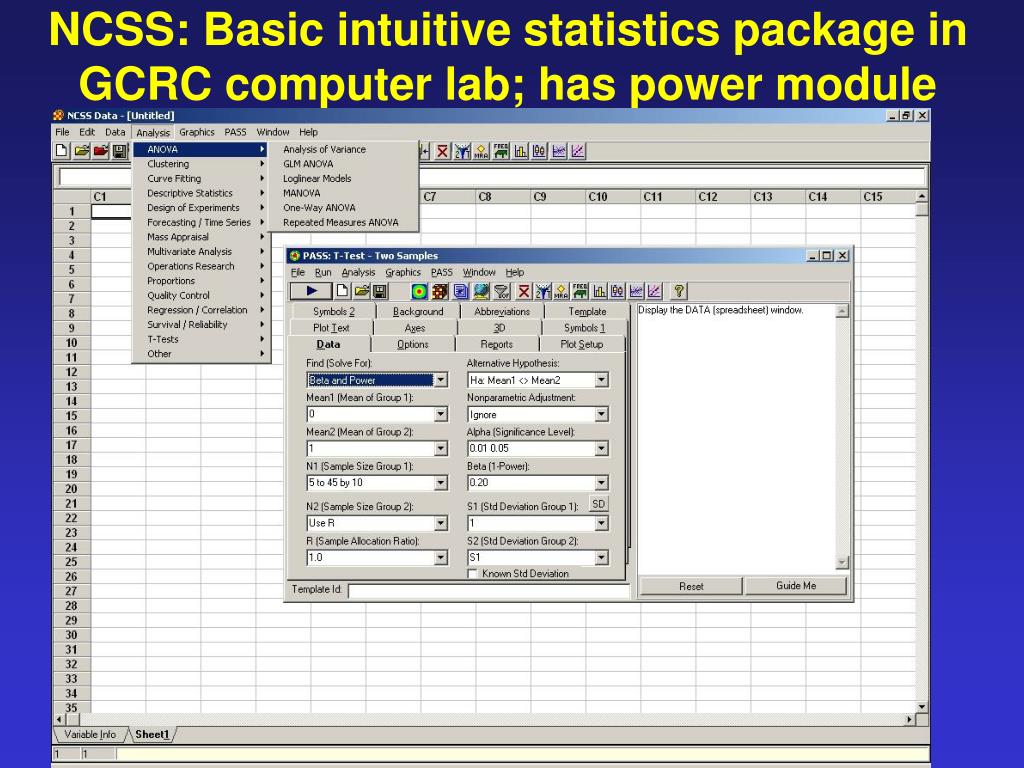Image resolution: width=1024 pixels, height=768 pixels.
Task: Open the Run menu in PASS window
Action: click(x=323, y=272)
